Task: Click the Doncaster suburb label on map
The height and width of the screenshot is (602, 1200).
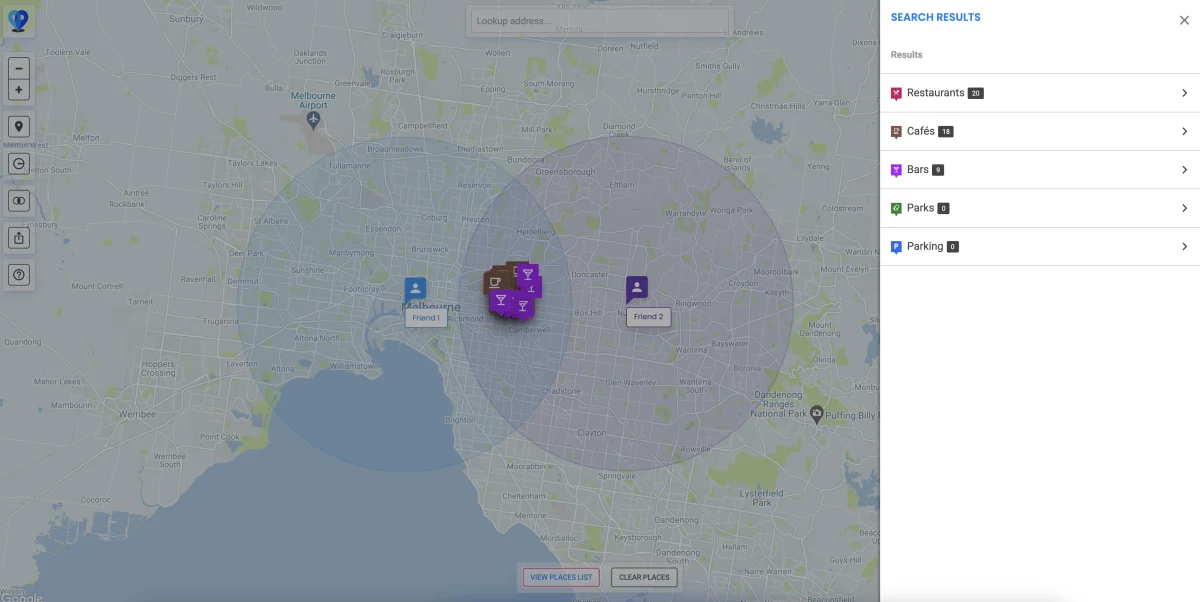Action: click(589, 273)
